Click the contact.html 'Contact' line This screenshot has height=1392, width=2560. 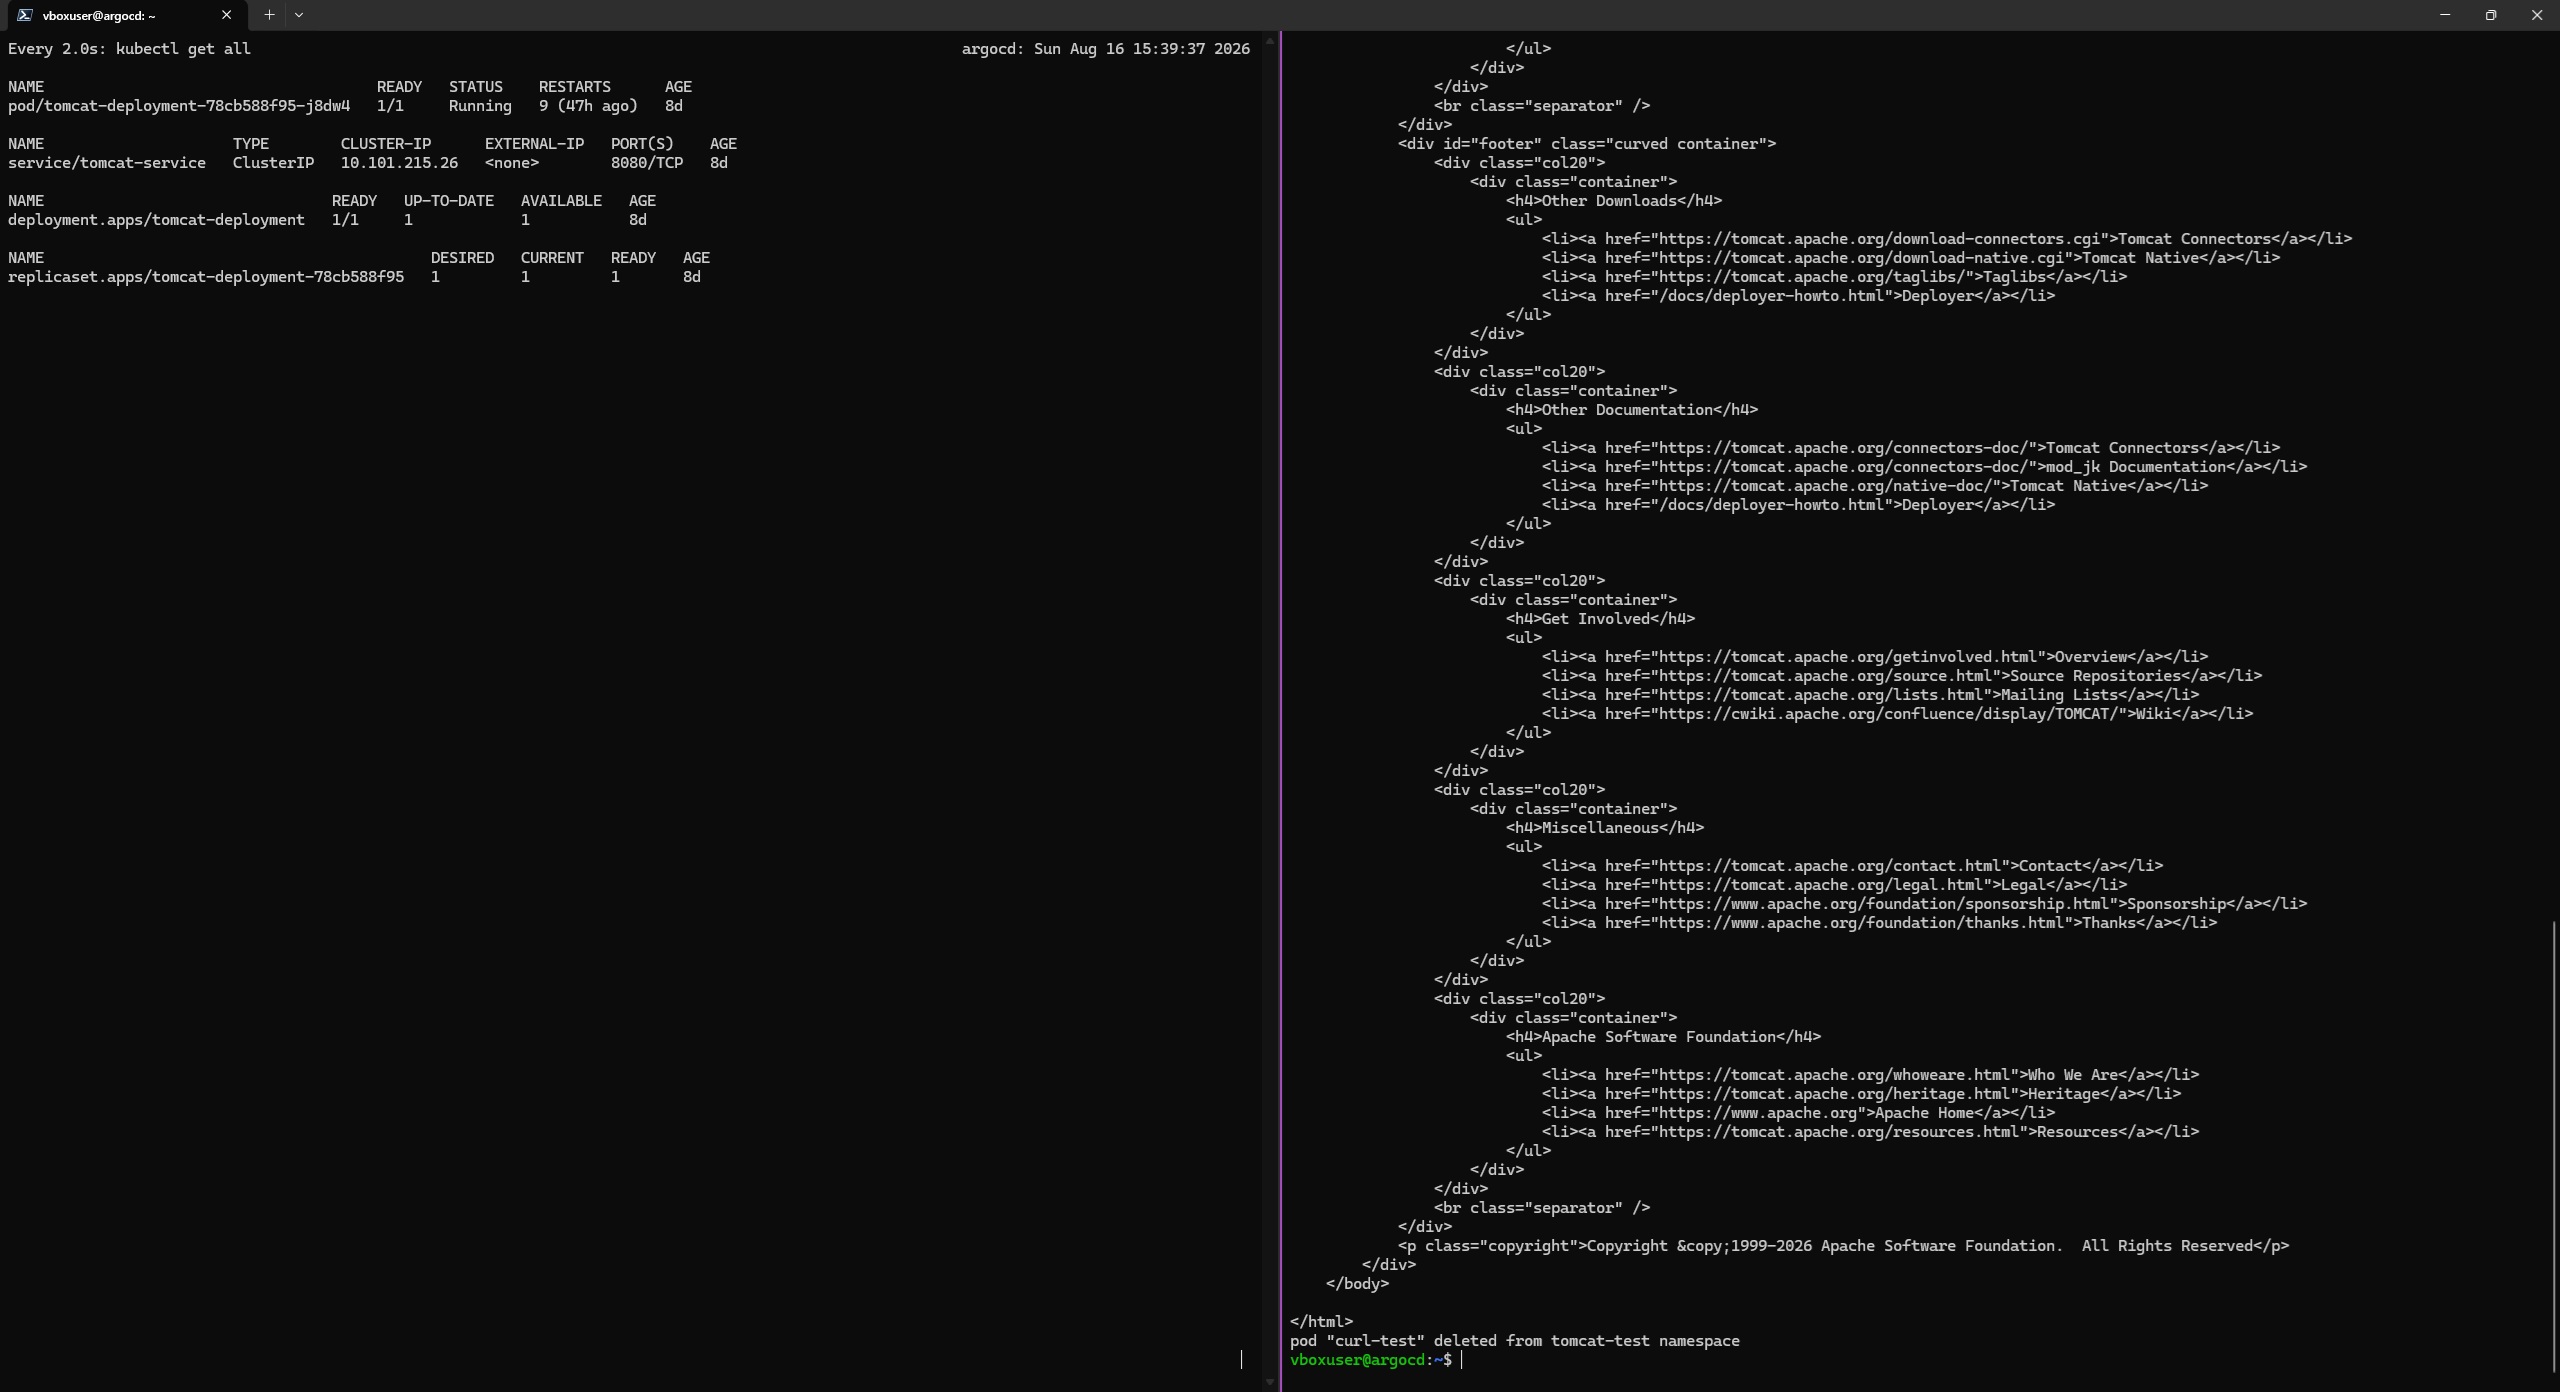[x=1852, y=866]
